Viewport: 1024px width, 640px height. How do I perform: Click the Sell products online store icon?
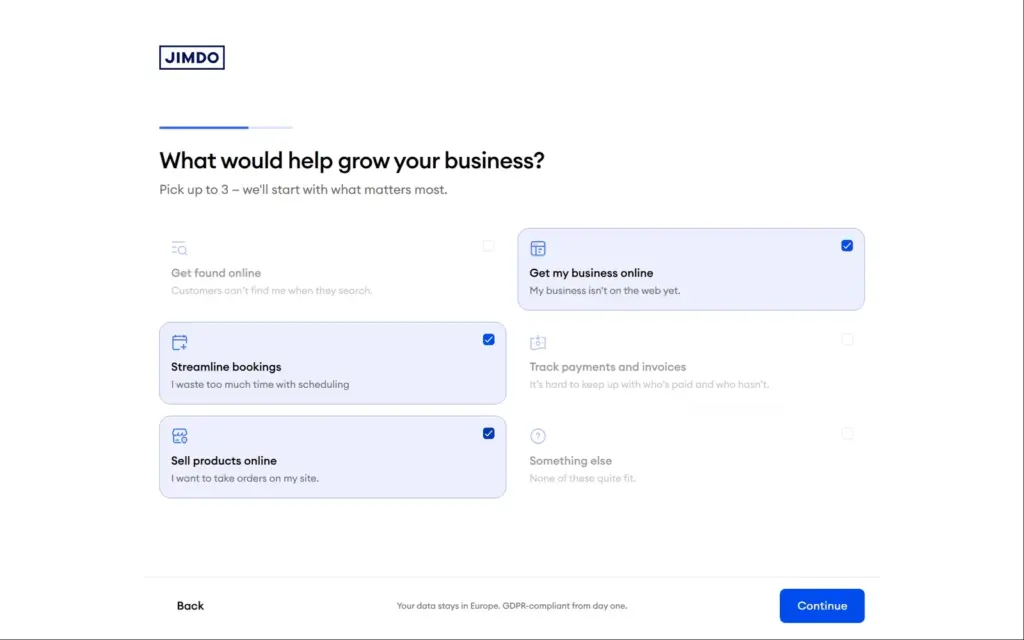point(180,436)
